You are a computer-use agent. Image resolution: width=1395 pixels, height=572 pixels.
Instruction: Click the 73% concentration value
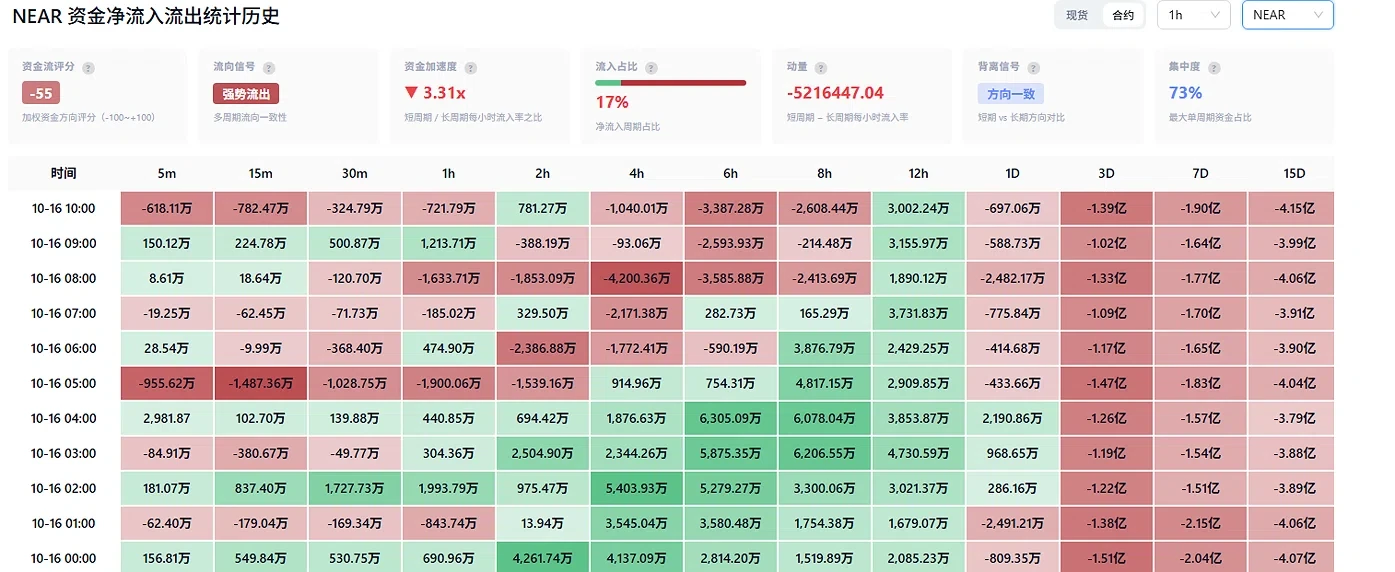[x=1185, y=93]
